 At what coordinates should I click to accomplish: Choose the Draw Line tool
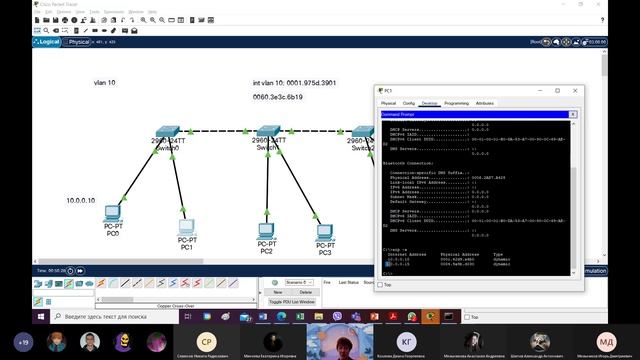[x=85, y=31]
